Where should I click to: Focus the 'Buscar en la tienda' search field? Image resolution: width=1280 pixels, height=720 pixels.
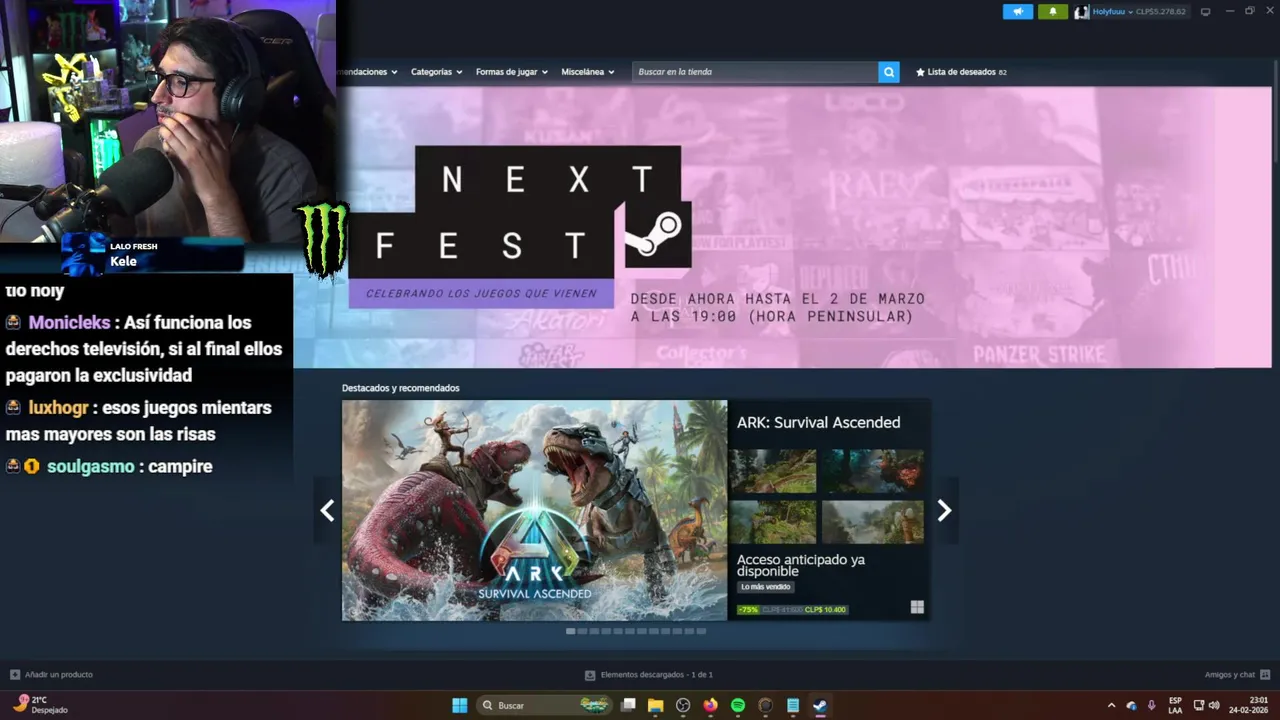(x=755, y=72)
